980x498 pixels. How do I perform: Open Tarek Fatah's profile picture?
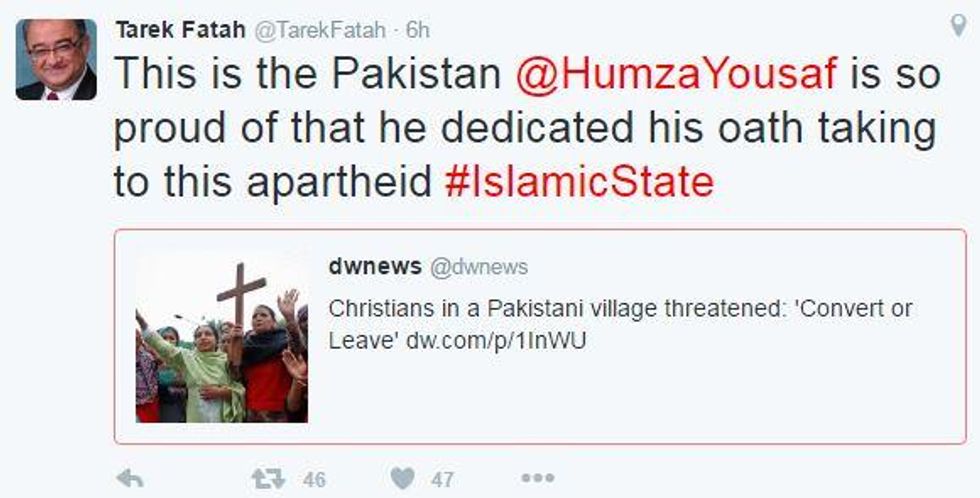pyautogui.click(x=56, y=59)
